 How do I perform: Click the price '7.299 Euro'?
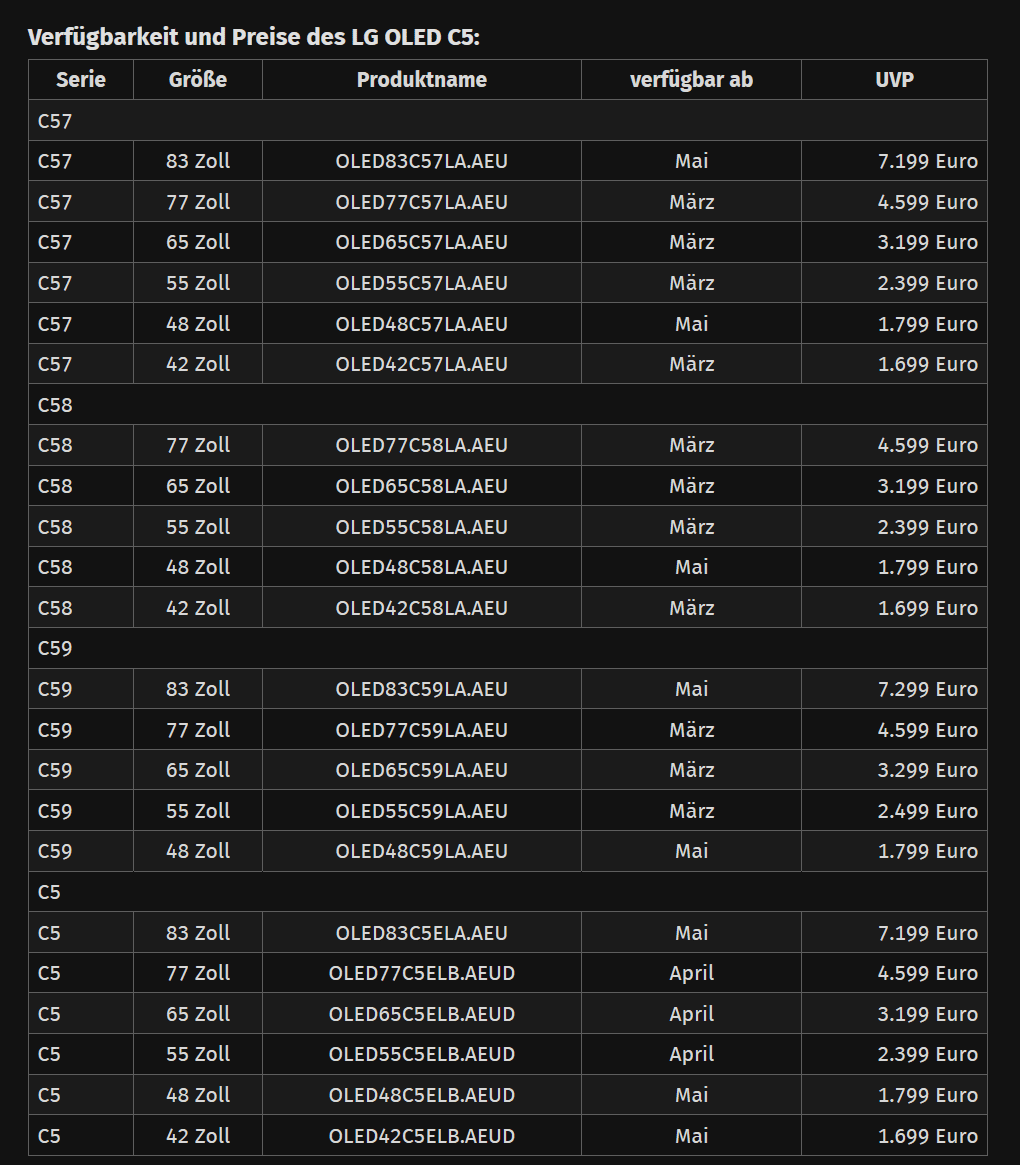click(x=927, y=689)
